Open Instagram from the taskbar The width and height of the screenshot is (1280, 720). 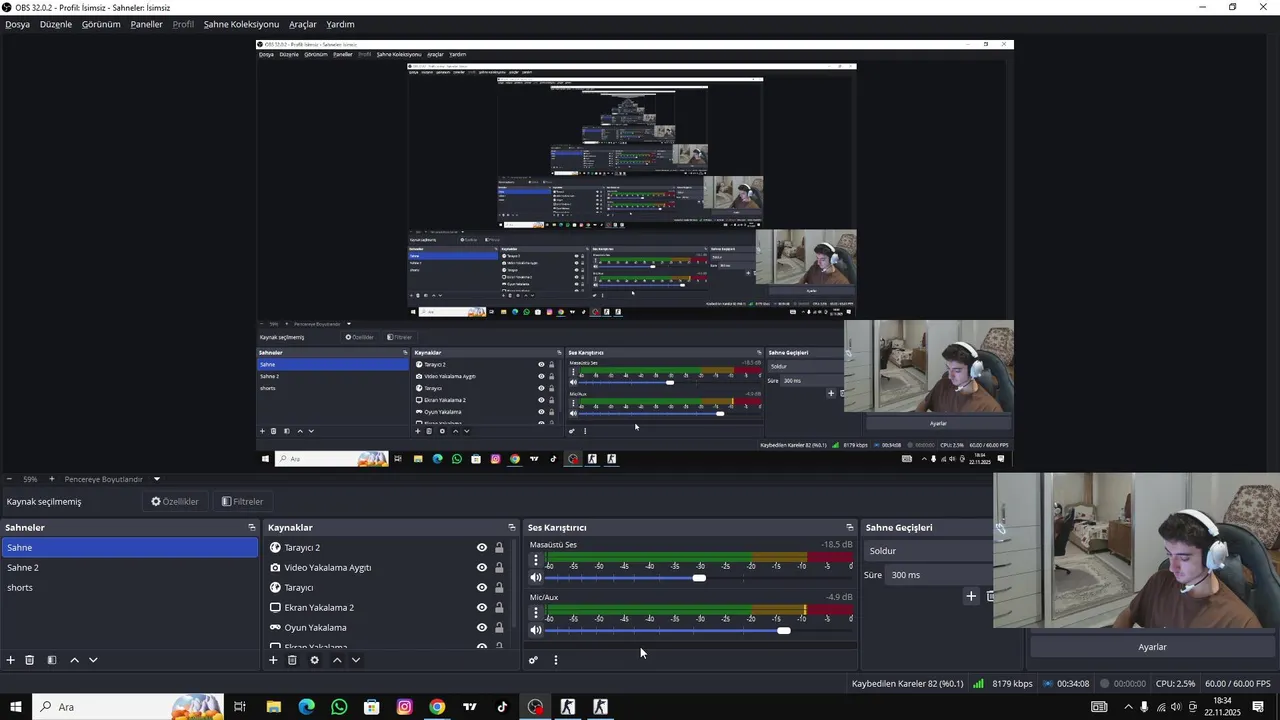(404, 707)
